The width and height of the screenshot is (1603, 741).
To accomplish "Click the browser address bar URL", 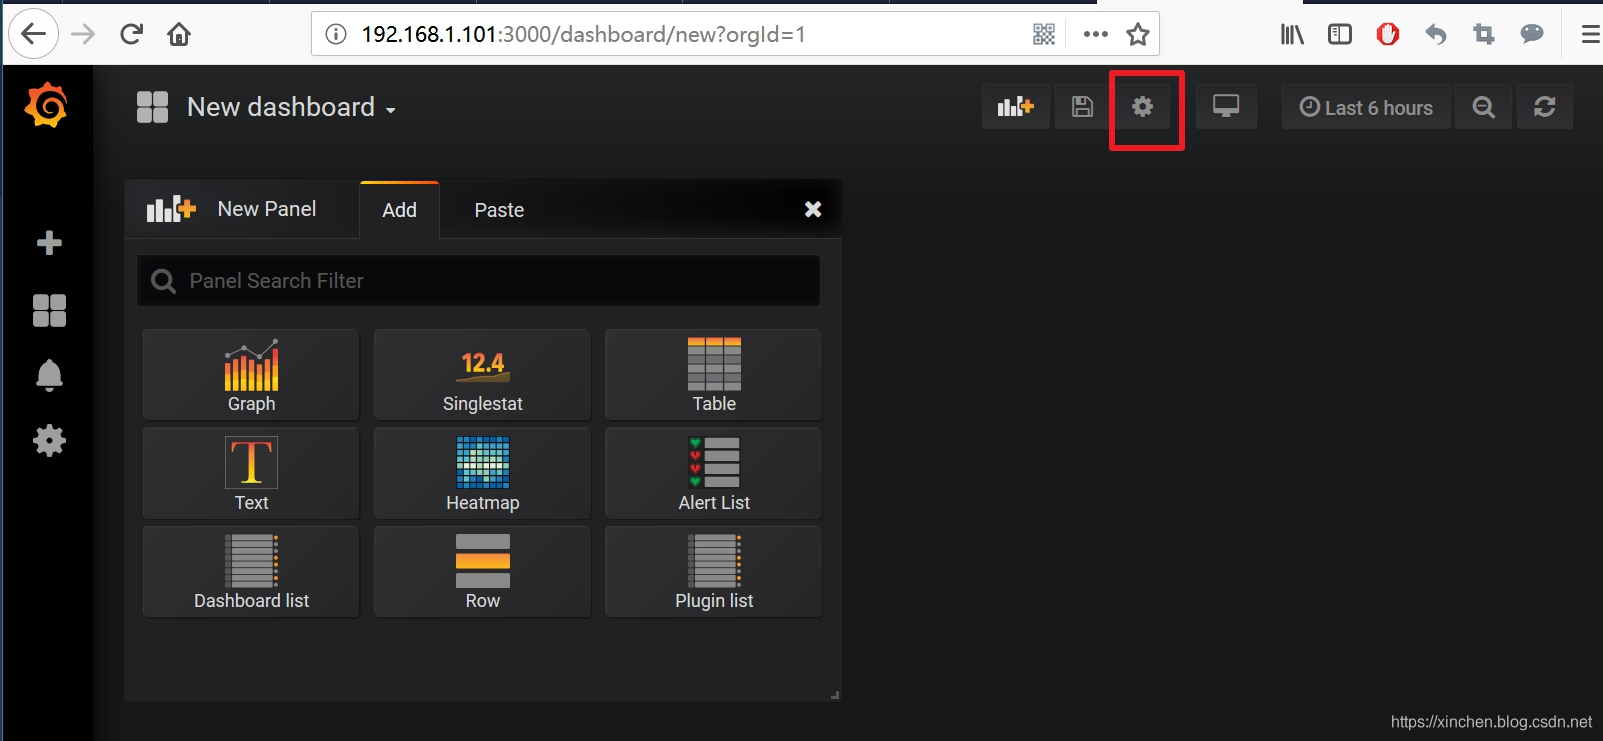I will pyautogui.click(x=583, y=35).
